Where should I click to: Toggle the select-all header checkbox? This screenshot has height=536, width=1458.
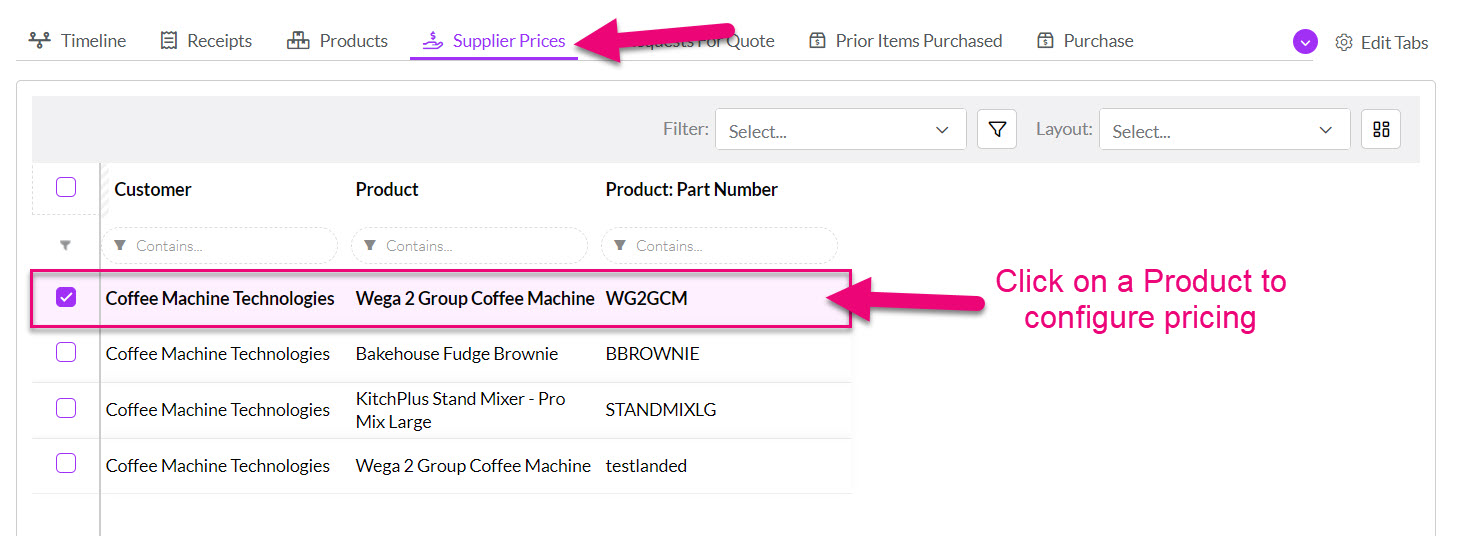click(66, 187)
